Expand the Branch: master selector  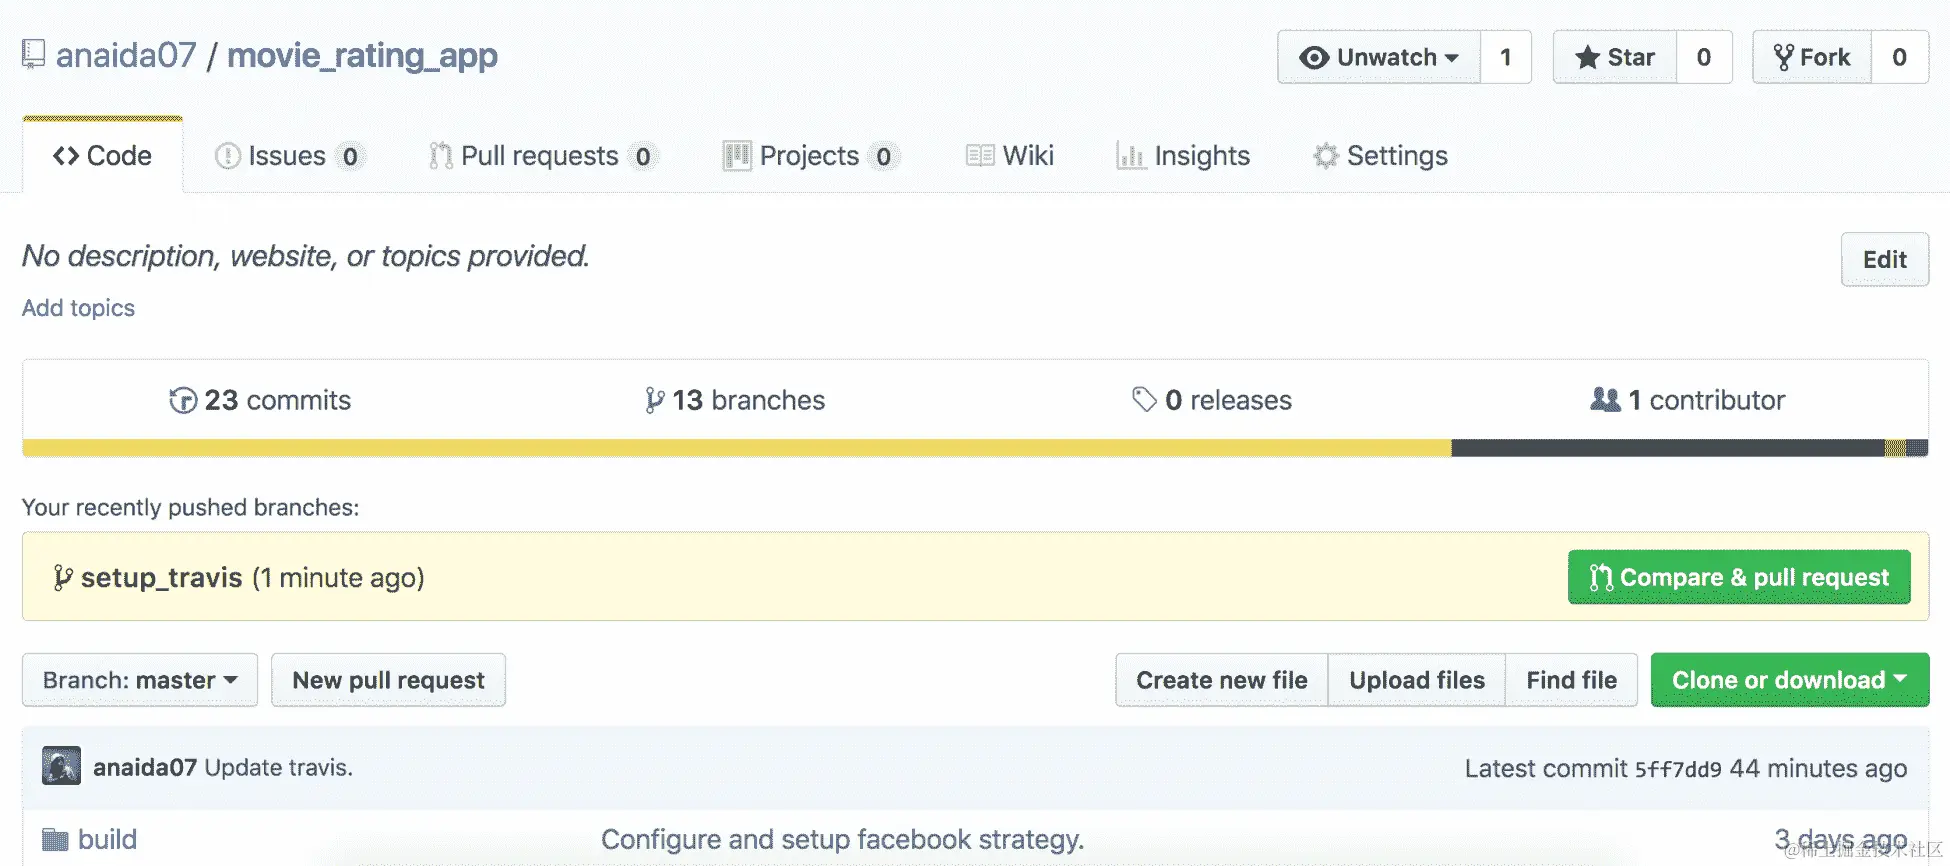pos(140,680)
